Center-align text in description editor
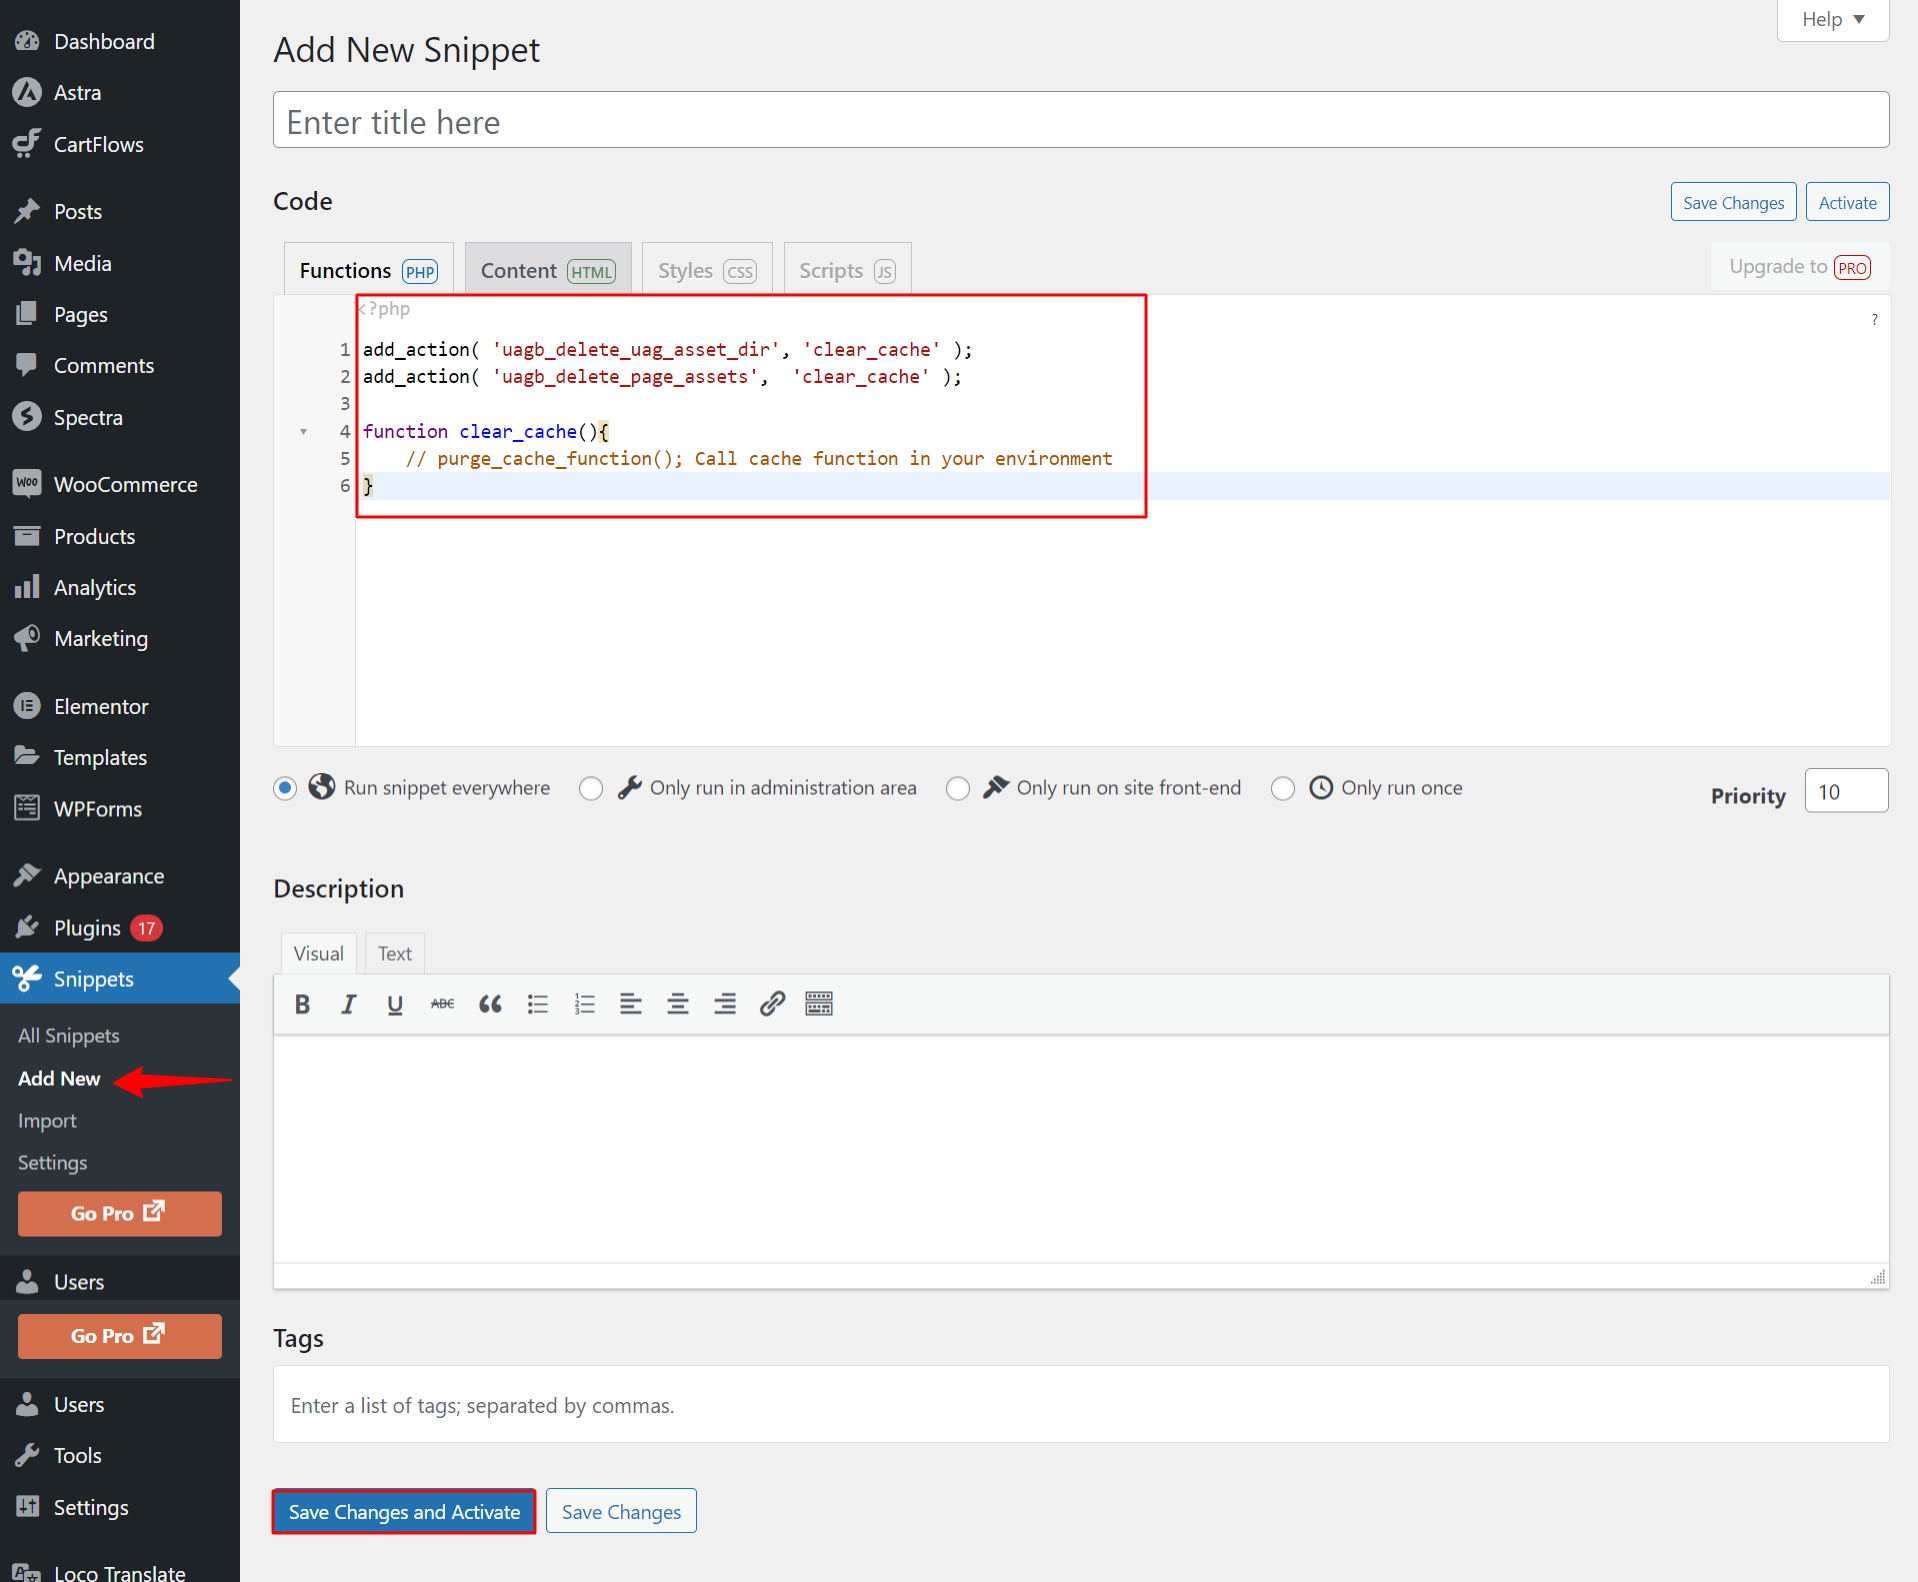Viewport: 1918px width, 1582px height. [x=678, y=1004]
